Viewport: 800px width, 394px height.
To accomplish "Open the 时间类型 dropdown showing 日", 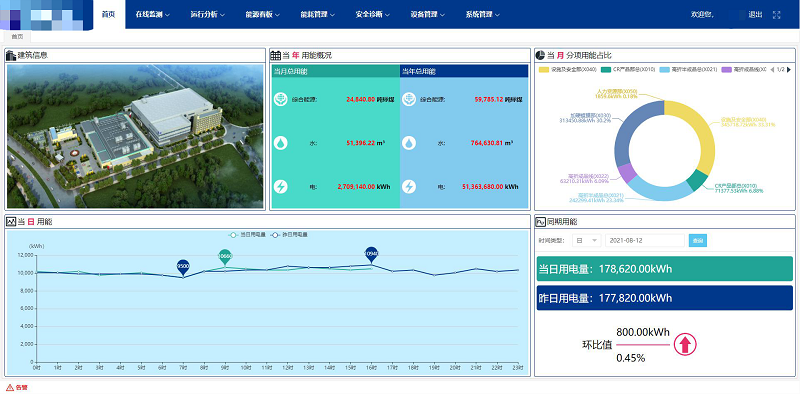I will point(587,240).
